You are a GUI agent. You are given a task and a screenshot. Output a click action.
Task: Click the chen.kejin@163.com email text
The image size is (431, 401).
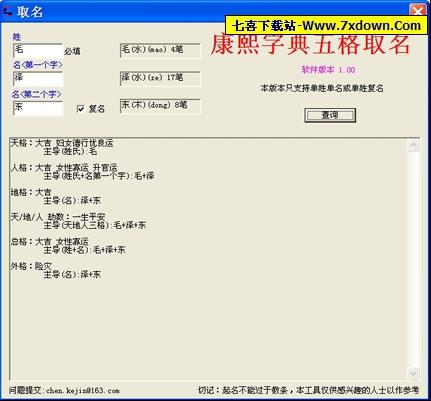(83, 390)
